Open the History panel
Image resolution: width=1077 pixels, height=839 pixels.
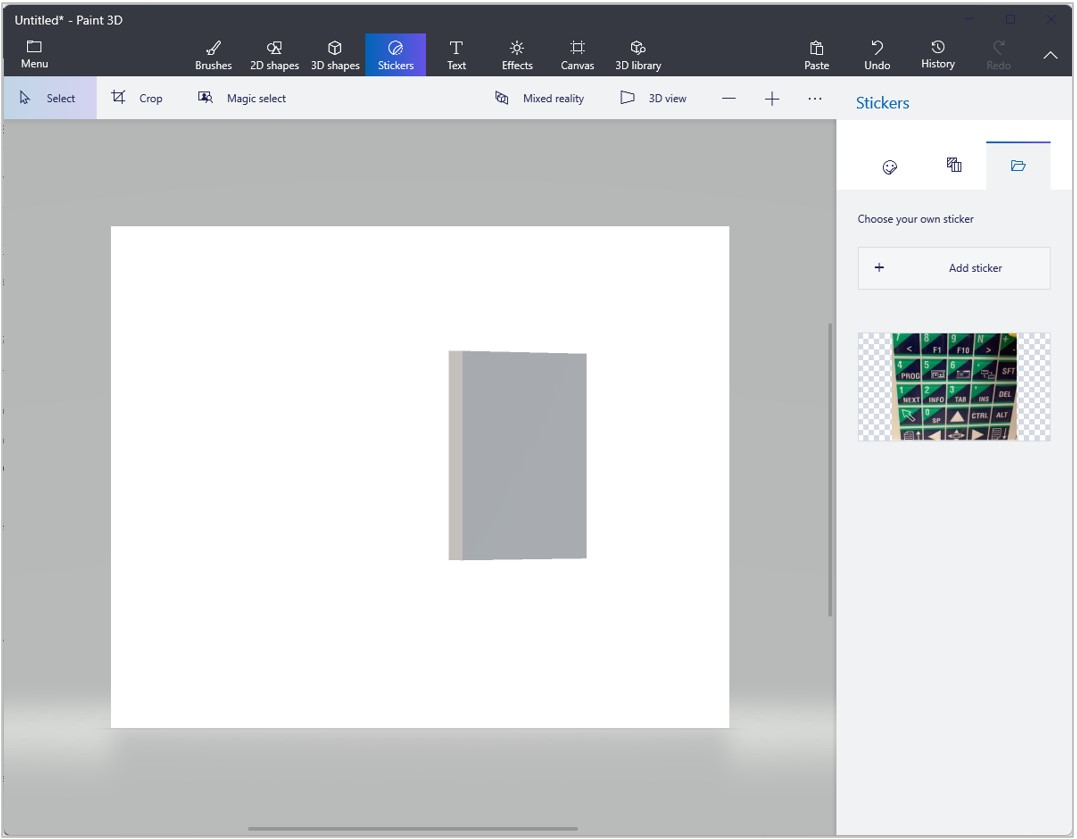(937, 54)
